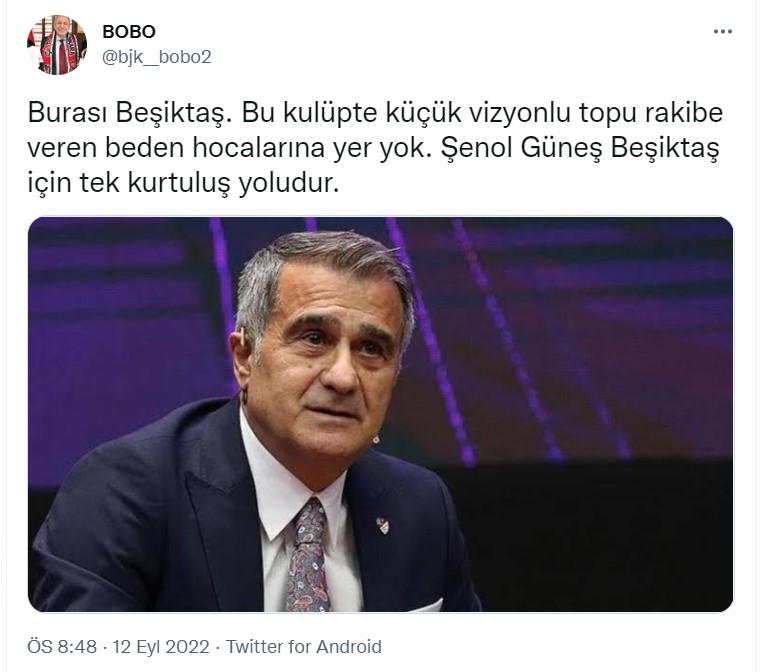Image resolution: width=776 pixels, height=672 pixels.
Task: Click the line 'için tek kurtuluş yoludur.'
Action: pyautogui.click(x=183, y=183)
